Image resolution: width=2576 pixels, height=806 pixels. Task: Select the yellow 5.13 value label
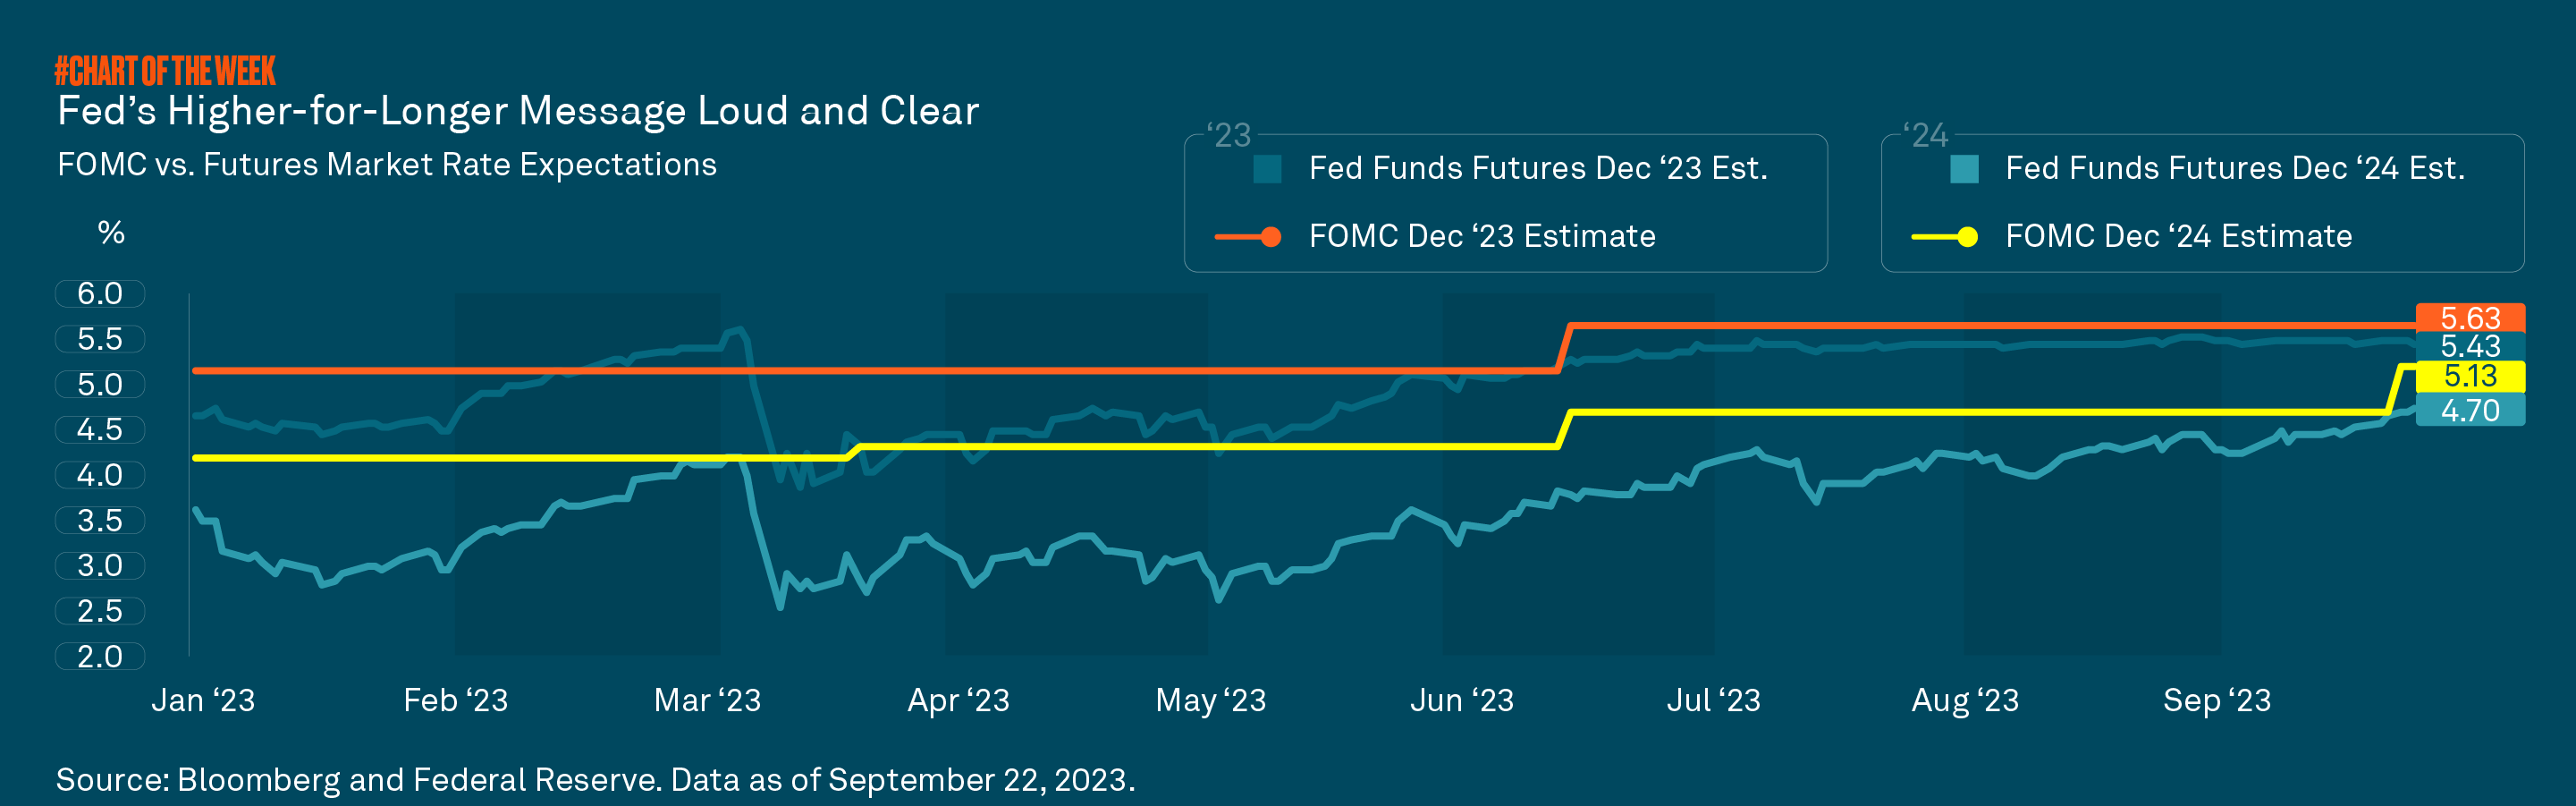point(2470,376)
